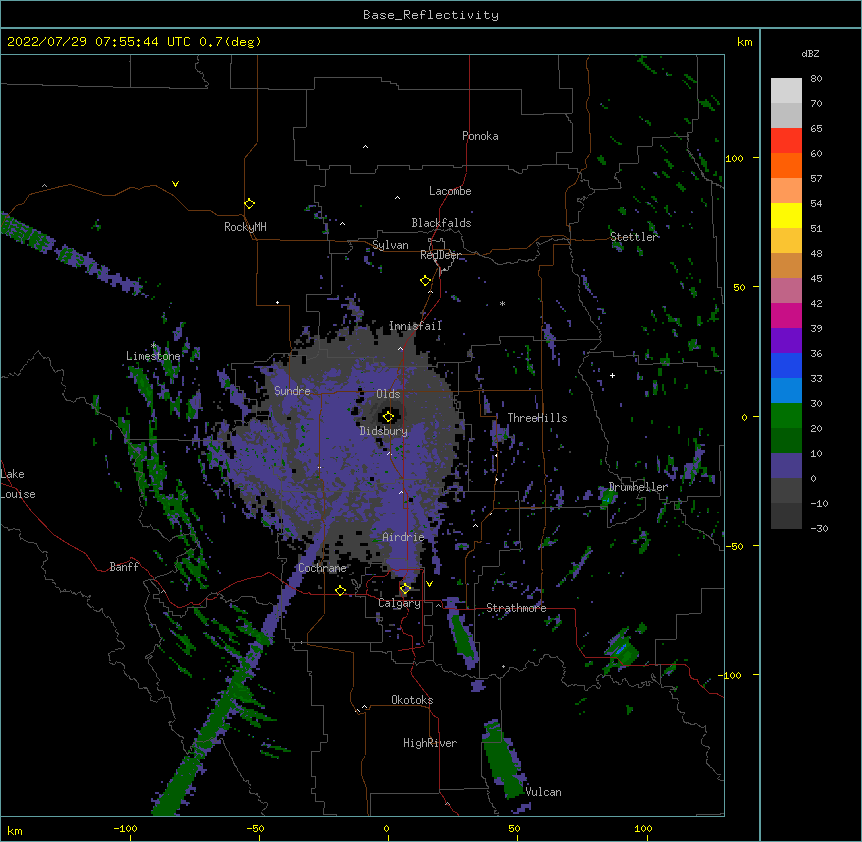
Task: Click the RockyMH label
Action: (245, 226)
